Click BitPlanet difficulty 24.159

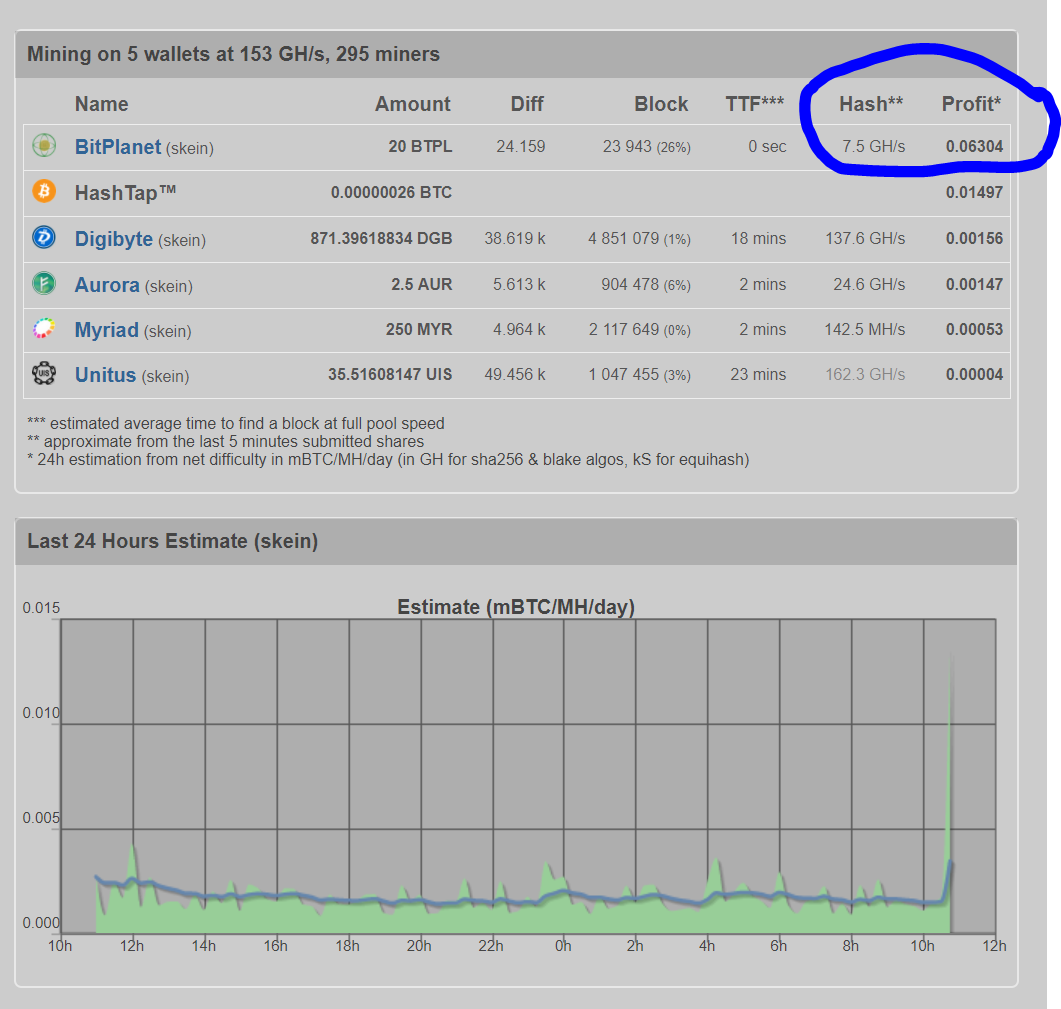click(x=520, y=147)
